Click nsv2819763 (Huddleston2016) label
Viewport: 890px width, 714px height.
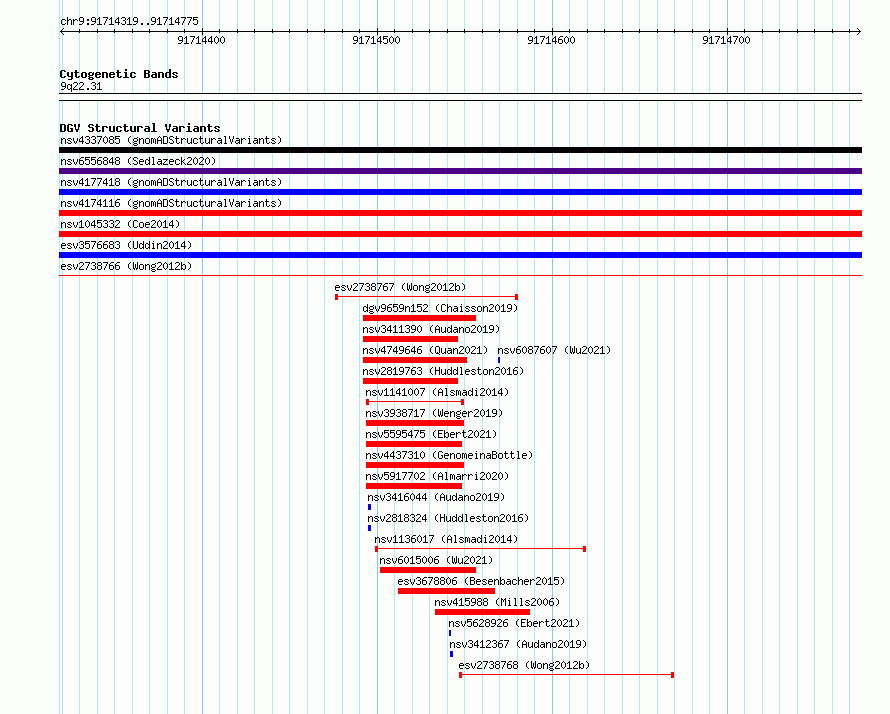443,371
